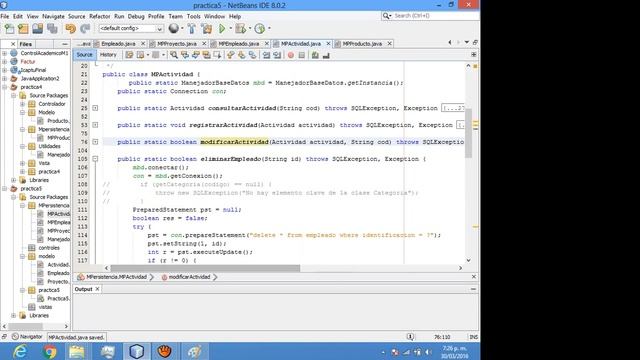Click the New Project toolbar icon

23,29
